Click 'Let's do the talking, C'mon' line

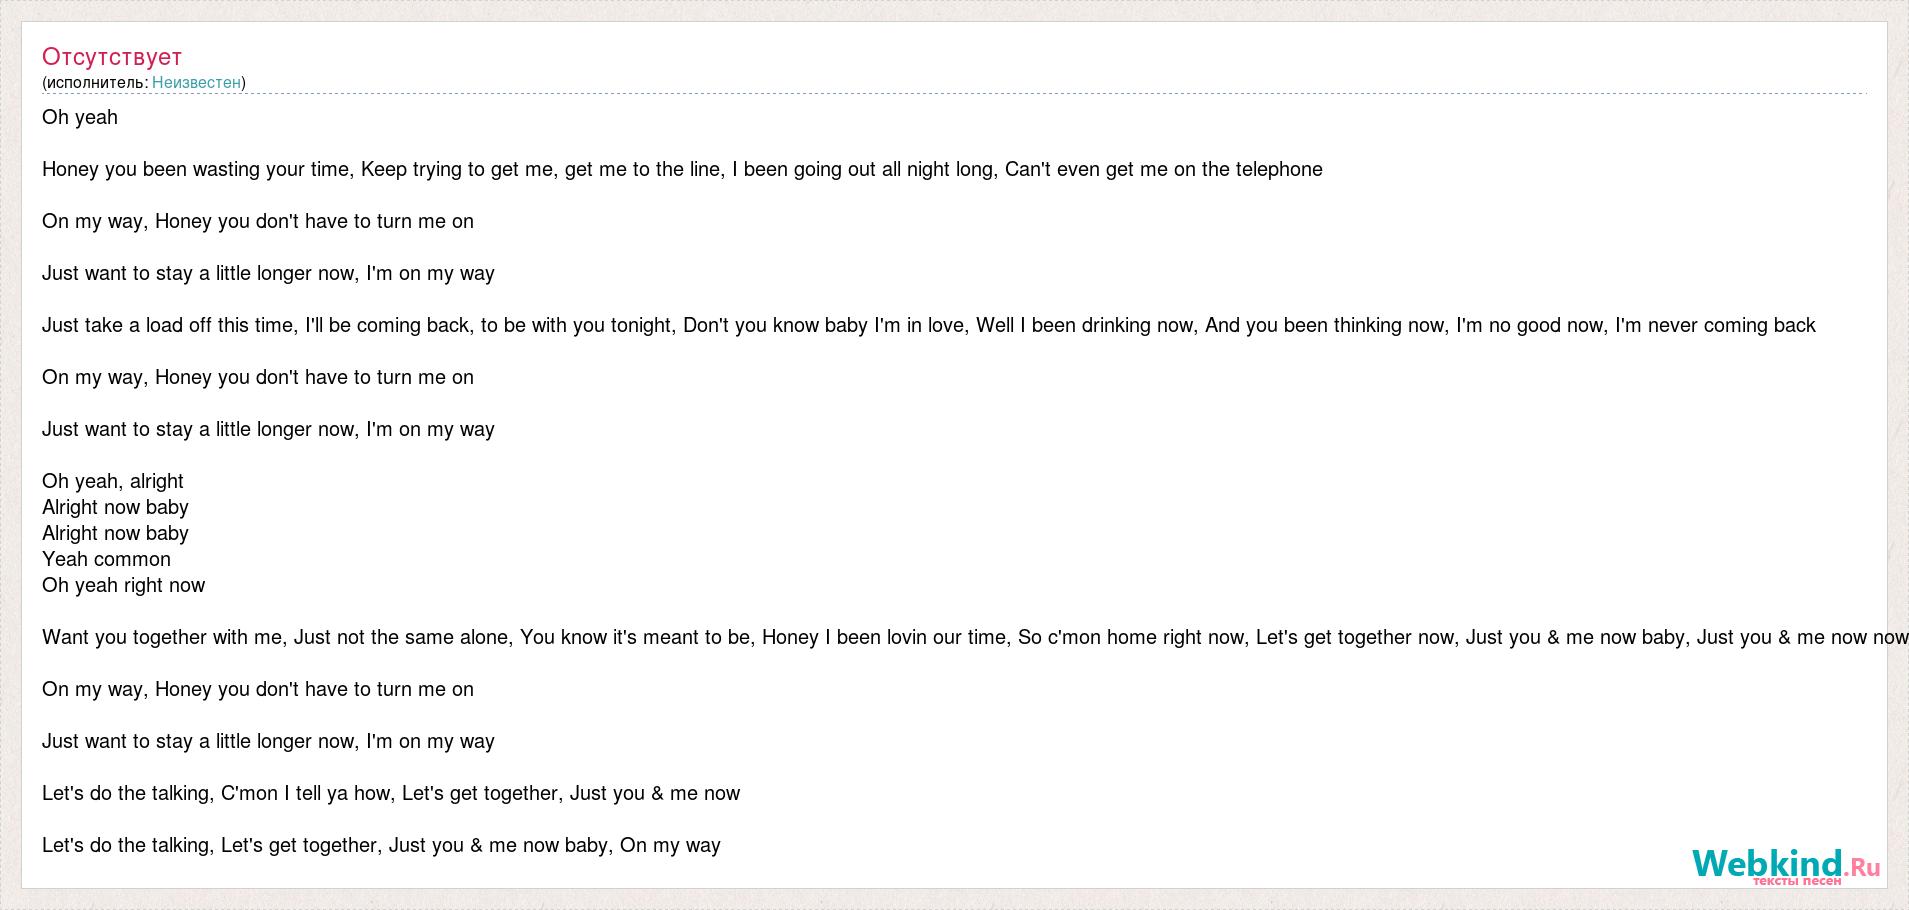(391, 793)
